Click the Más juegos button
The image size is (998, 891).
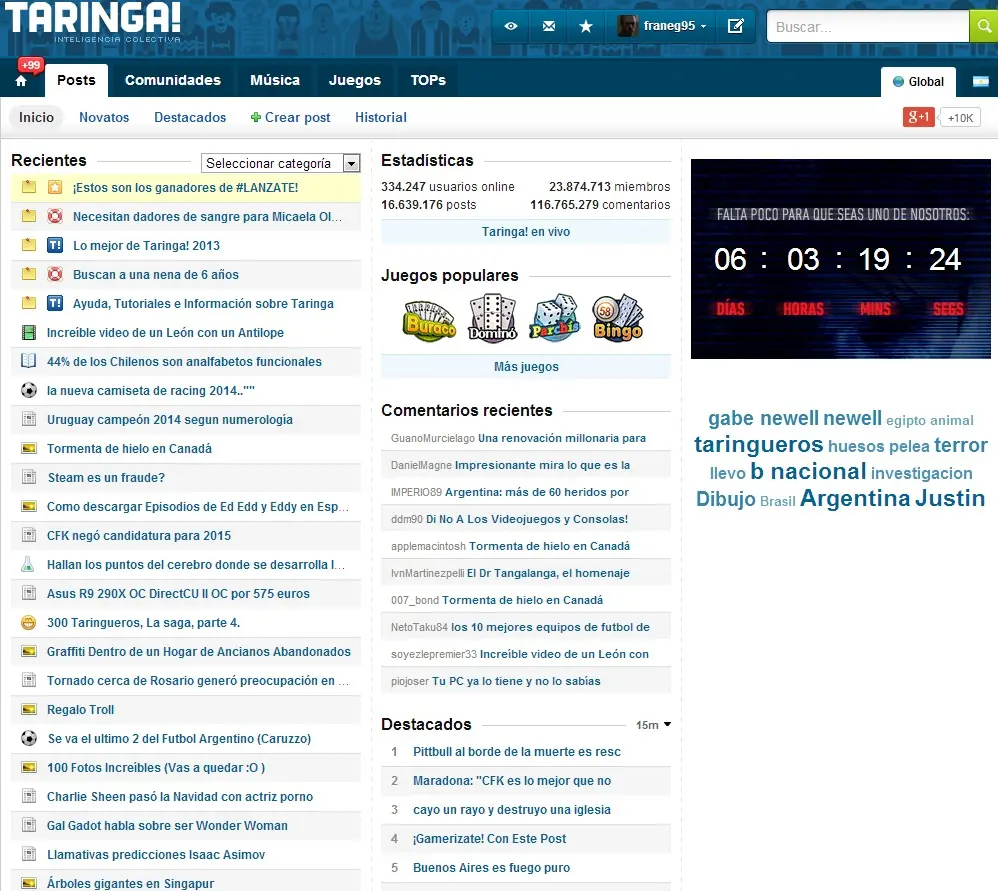pos(526,367)
